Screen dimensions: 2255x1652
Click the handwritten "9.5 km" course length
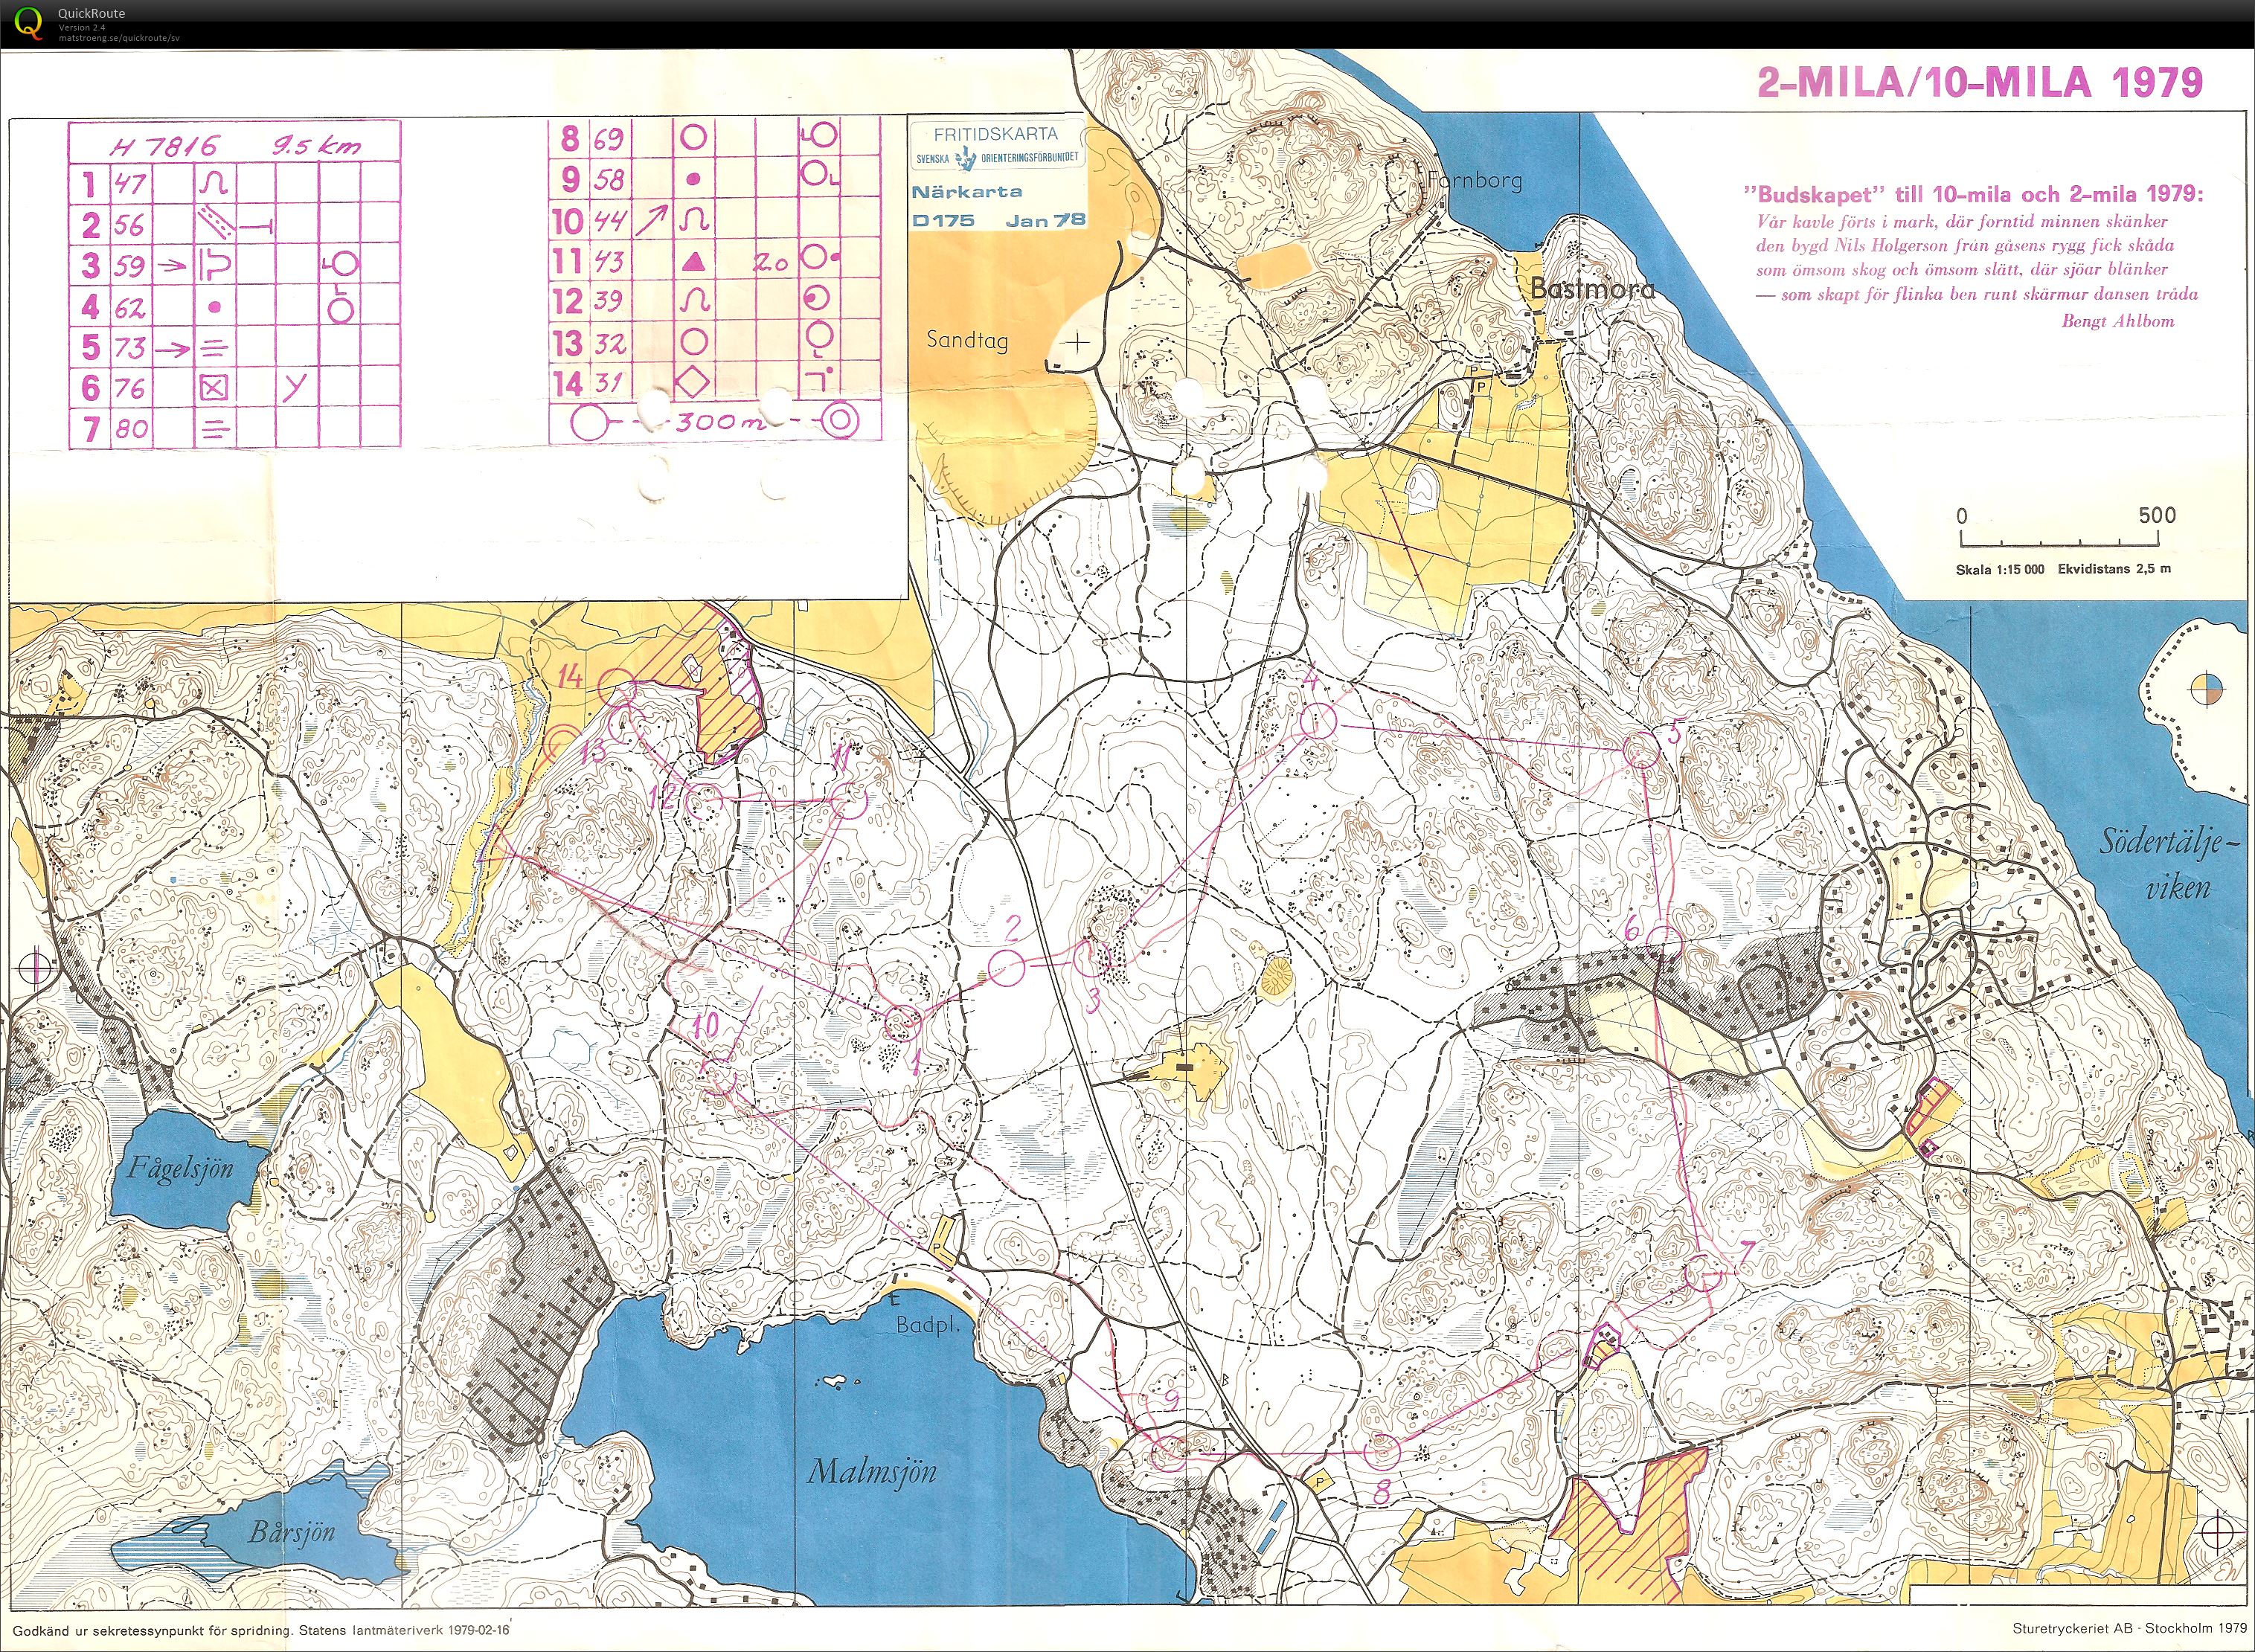click(317, 145)
